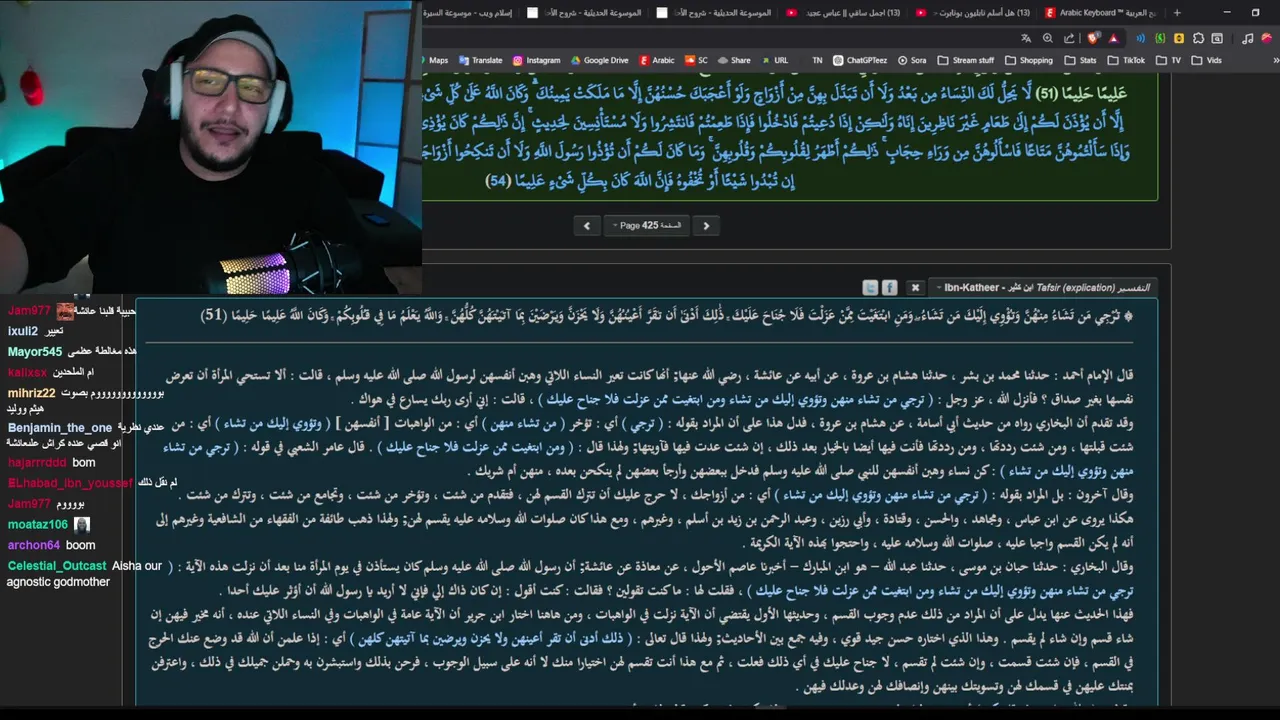This screenshot has height=720, width=1280.
Task: Click verse marker (51) in tafsir header
Action: (x=213, y=315)
